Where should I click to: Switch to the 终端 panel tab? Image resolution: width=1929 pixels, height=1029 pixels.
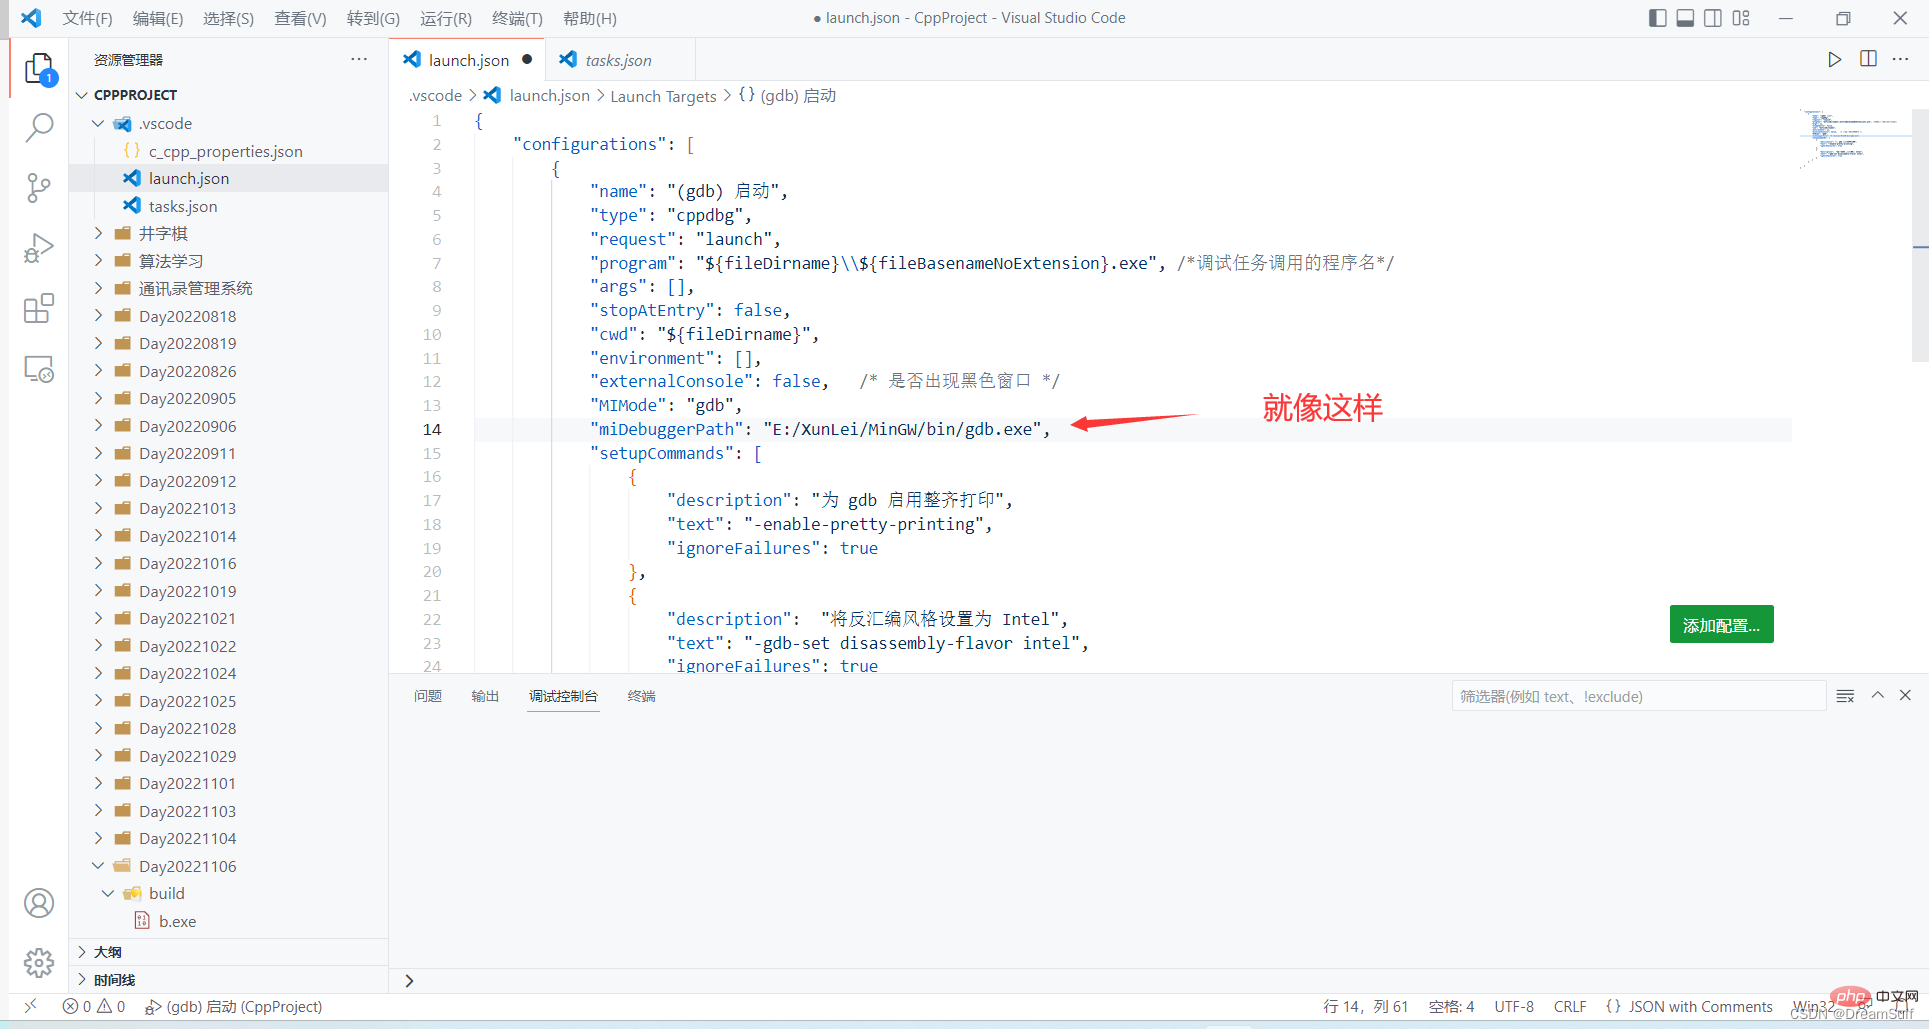pos(641,696)
